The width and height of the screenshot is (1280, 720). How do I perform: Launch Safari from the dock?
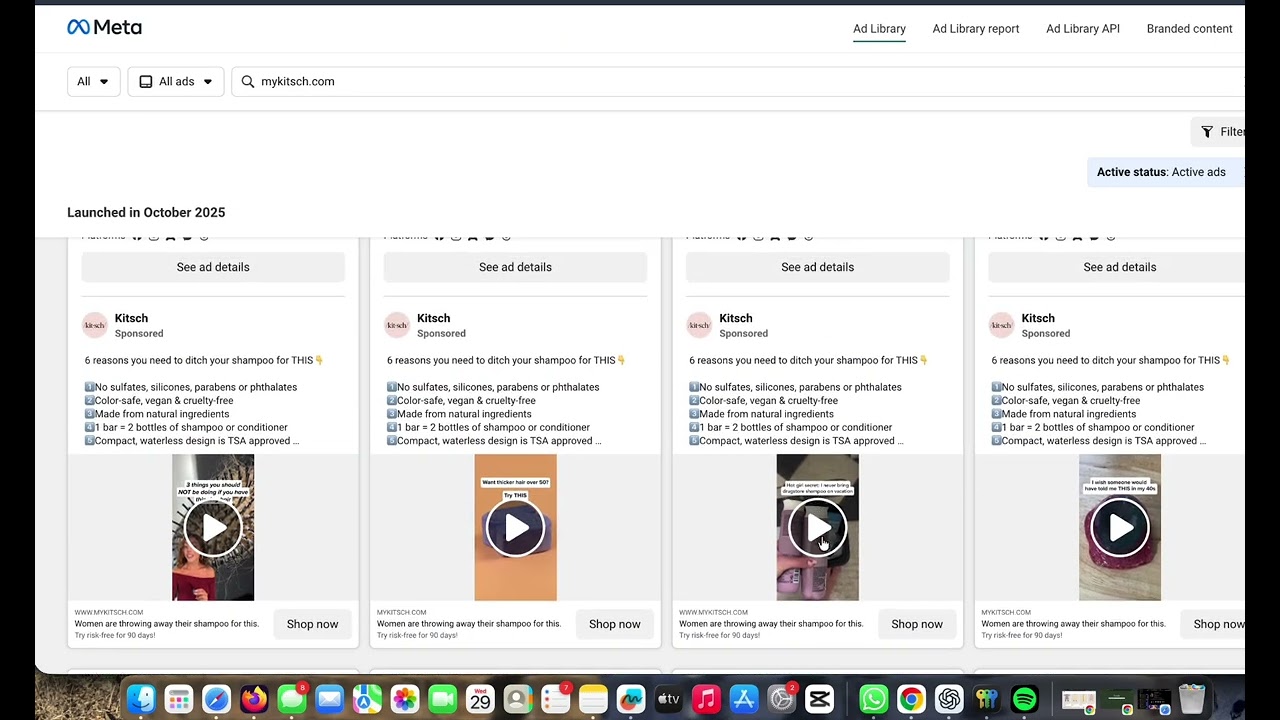pyautogui.click(x=216, y=699)
